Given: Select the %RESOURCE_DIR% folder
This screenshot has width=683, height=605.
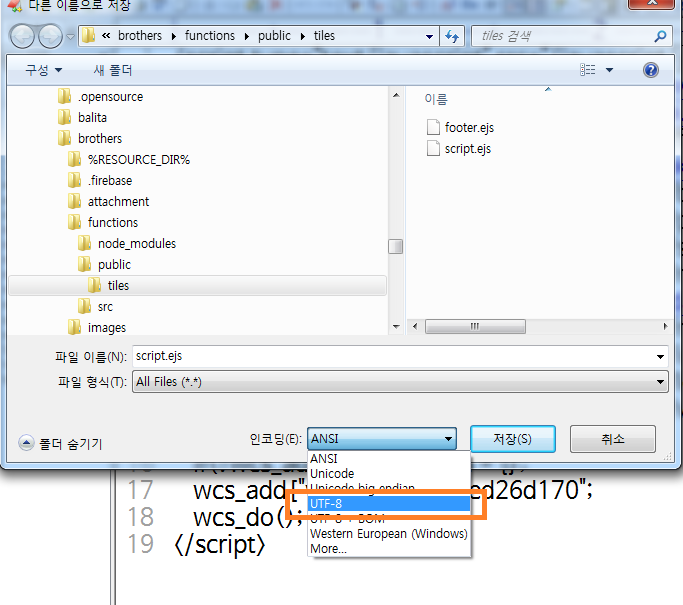Looking at the screenshot, I should click(x=129, y=159).
